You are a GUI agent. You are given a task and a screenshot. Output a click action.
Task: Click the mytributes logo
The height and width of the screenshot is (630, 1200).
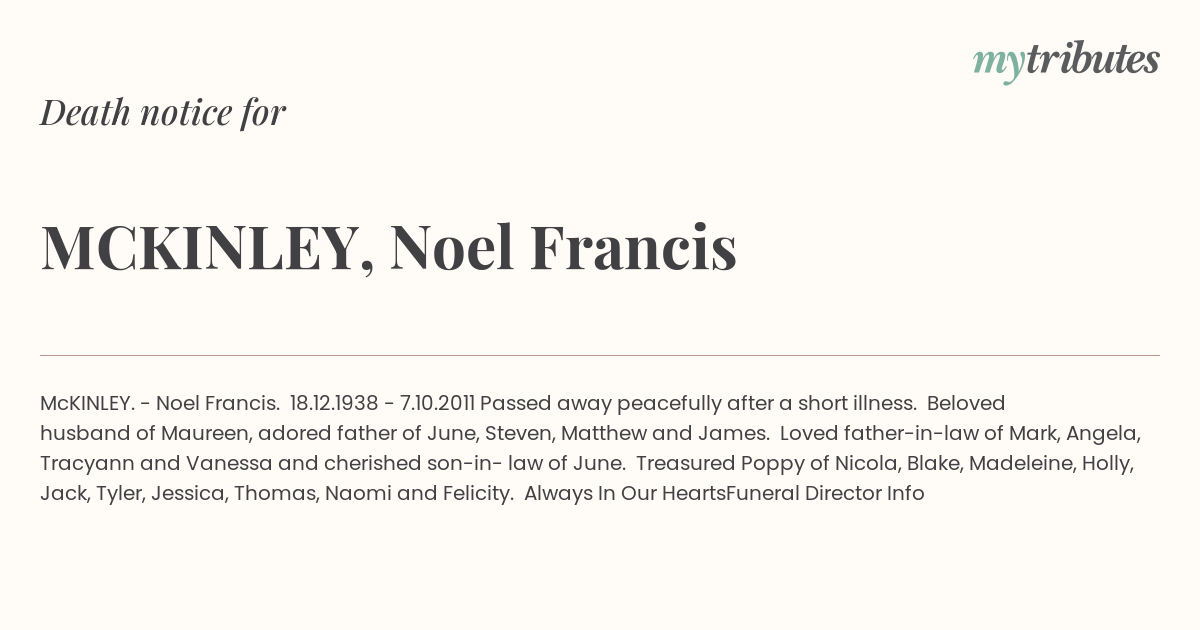[x=1066, y=60]
